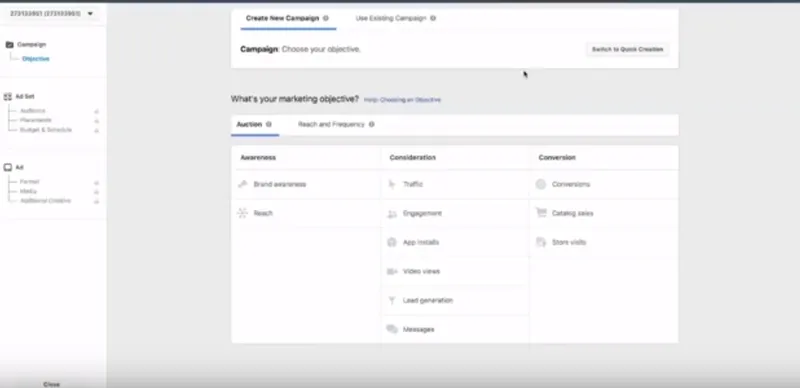Click lock icon next to Budget & Schedule
The image size is (800, 388).
coord(96,131)
